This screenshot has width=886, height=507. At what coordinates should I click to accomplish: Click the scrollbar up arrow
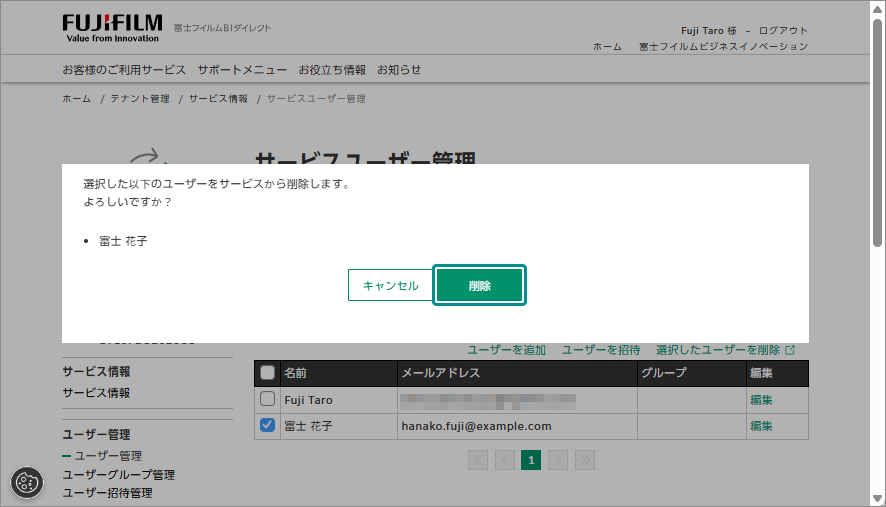click(x=877, y=10)
